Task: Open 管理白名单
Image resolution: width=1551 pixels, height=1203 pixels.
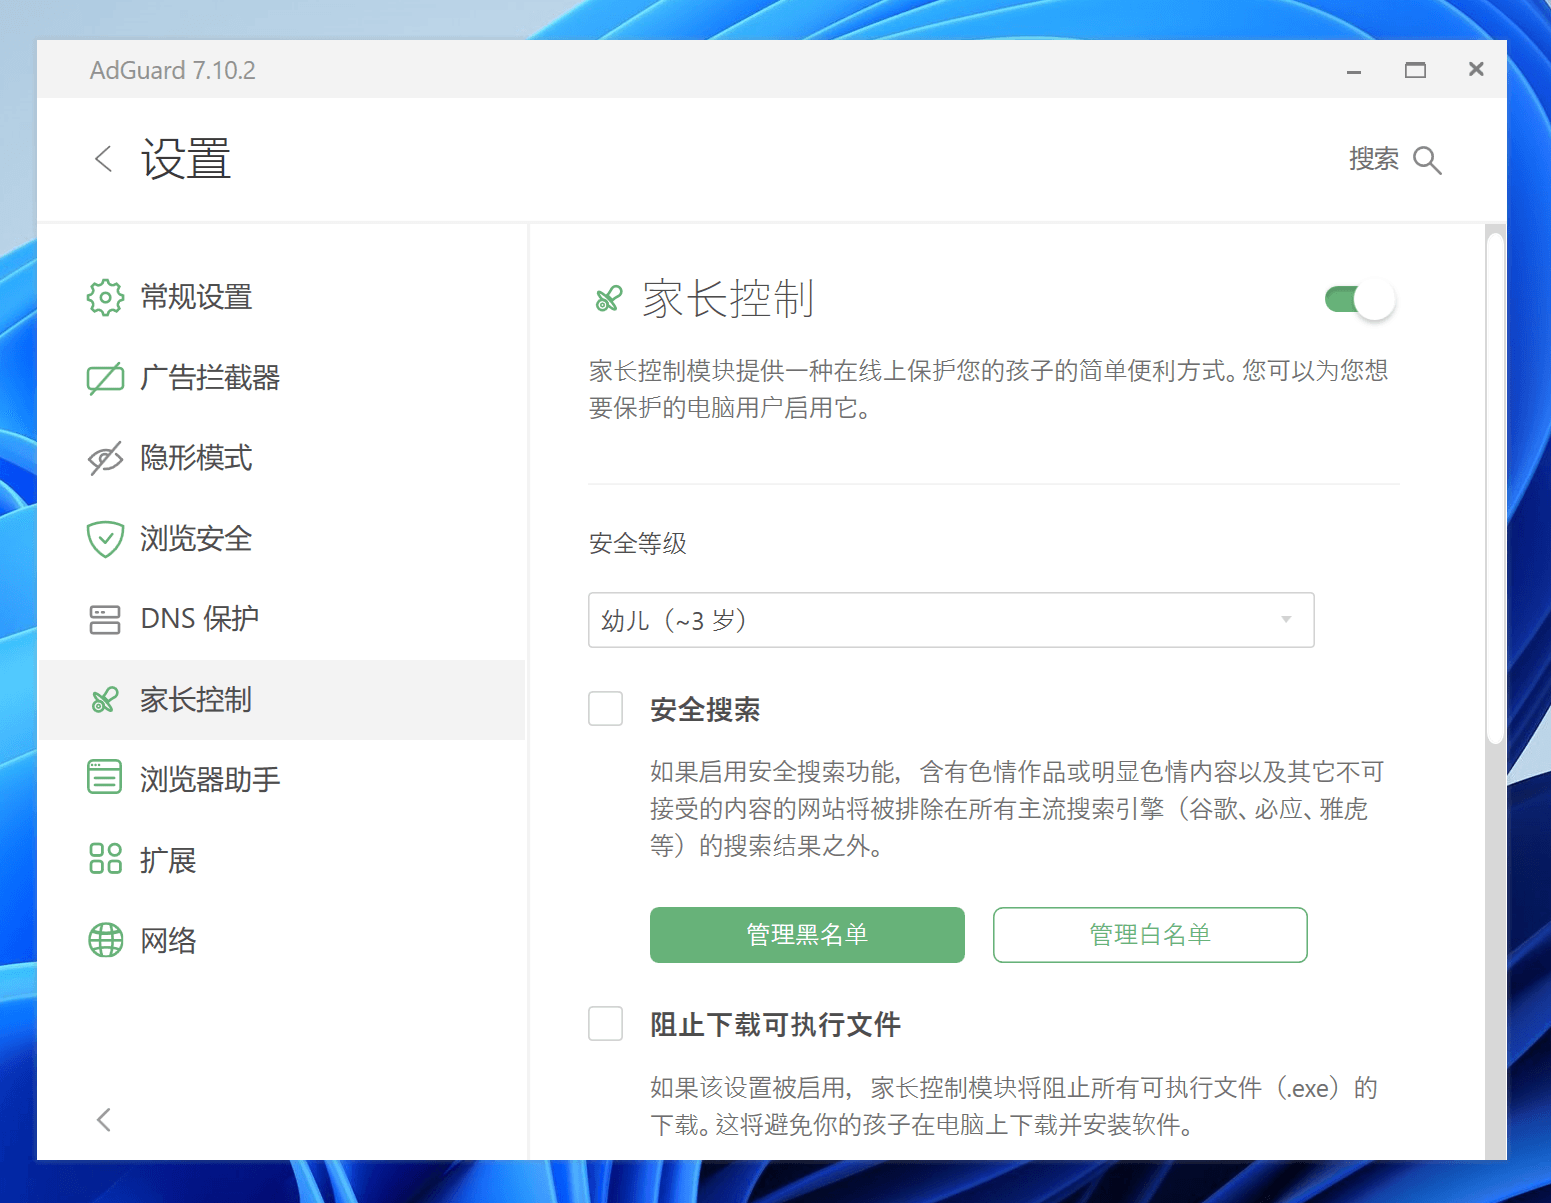Action: point(1149,935)
